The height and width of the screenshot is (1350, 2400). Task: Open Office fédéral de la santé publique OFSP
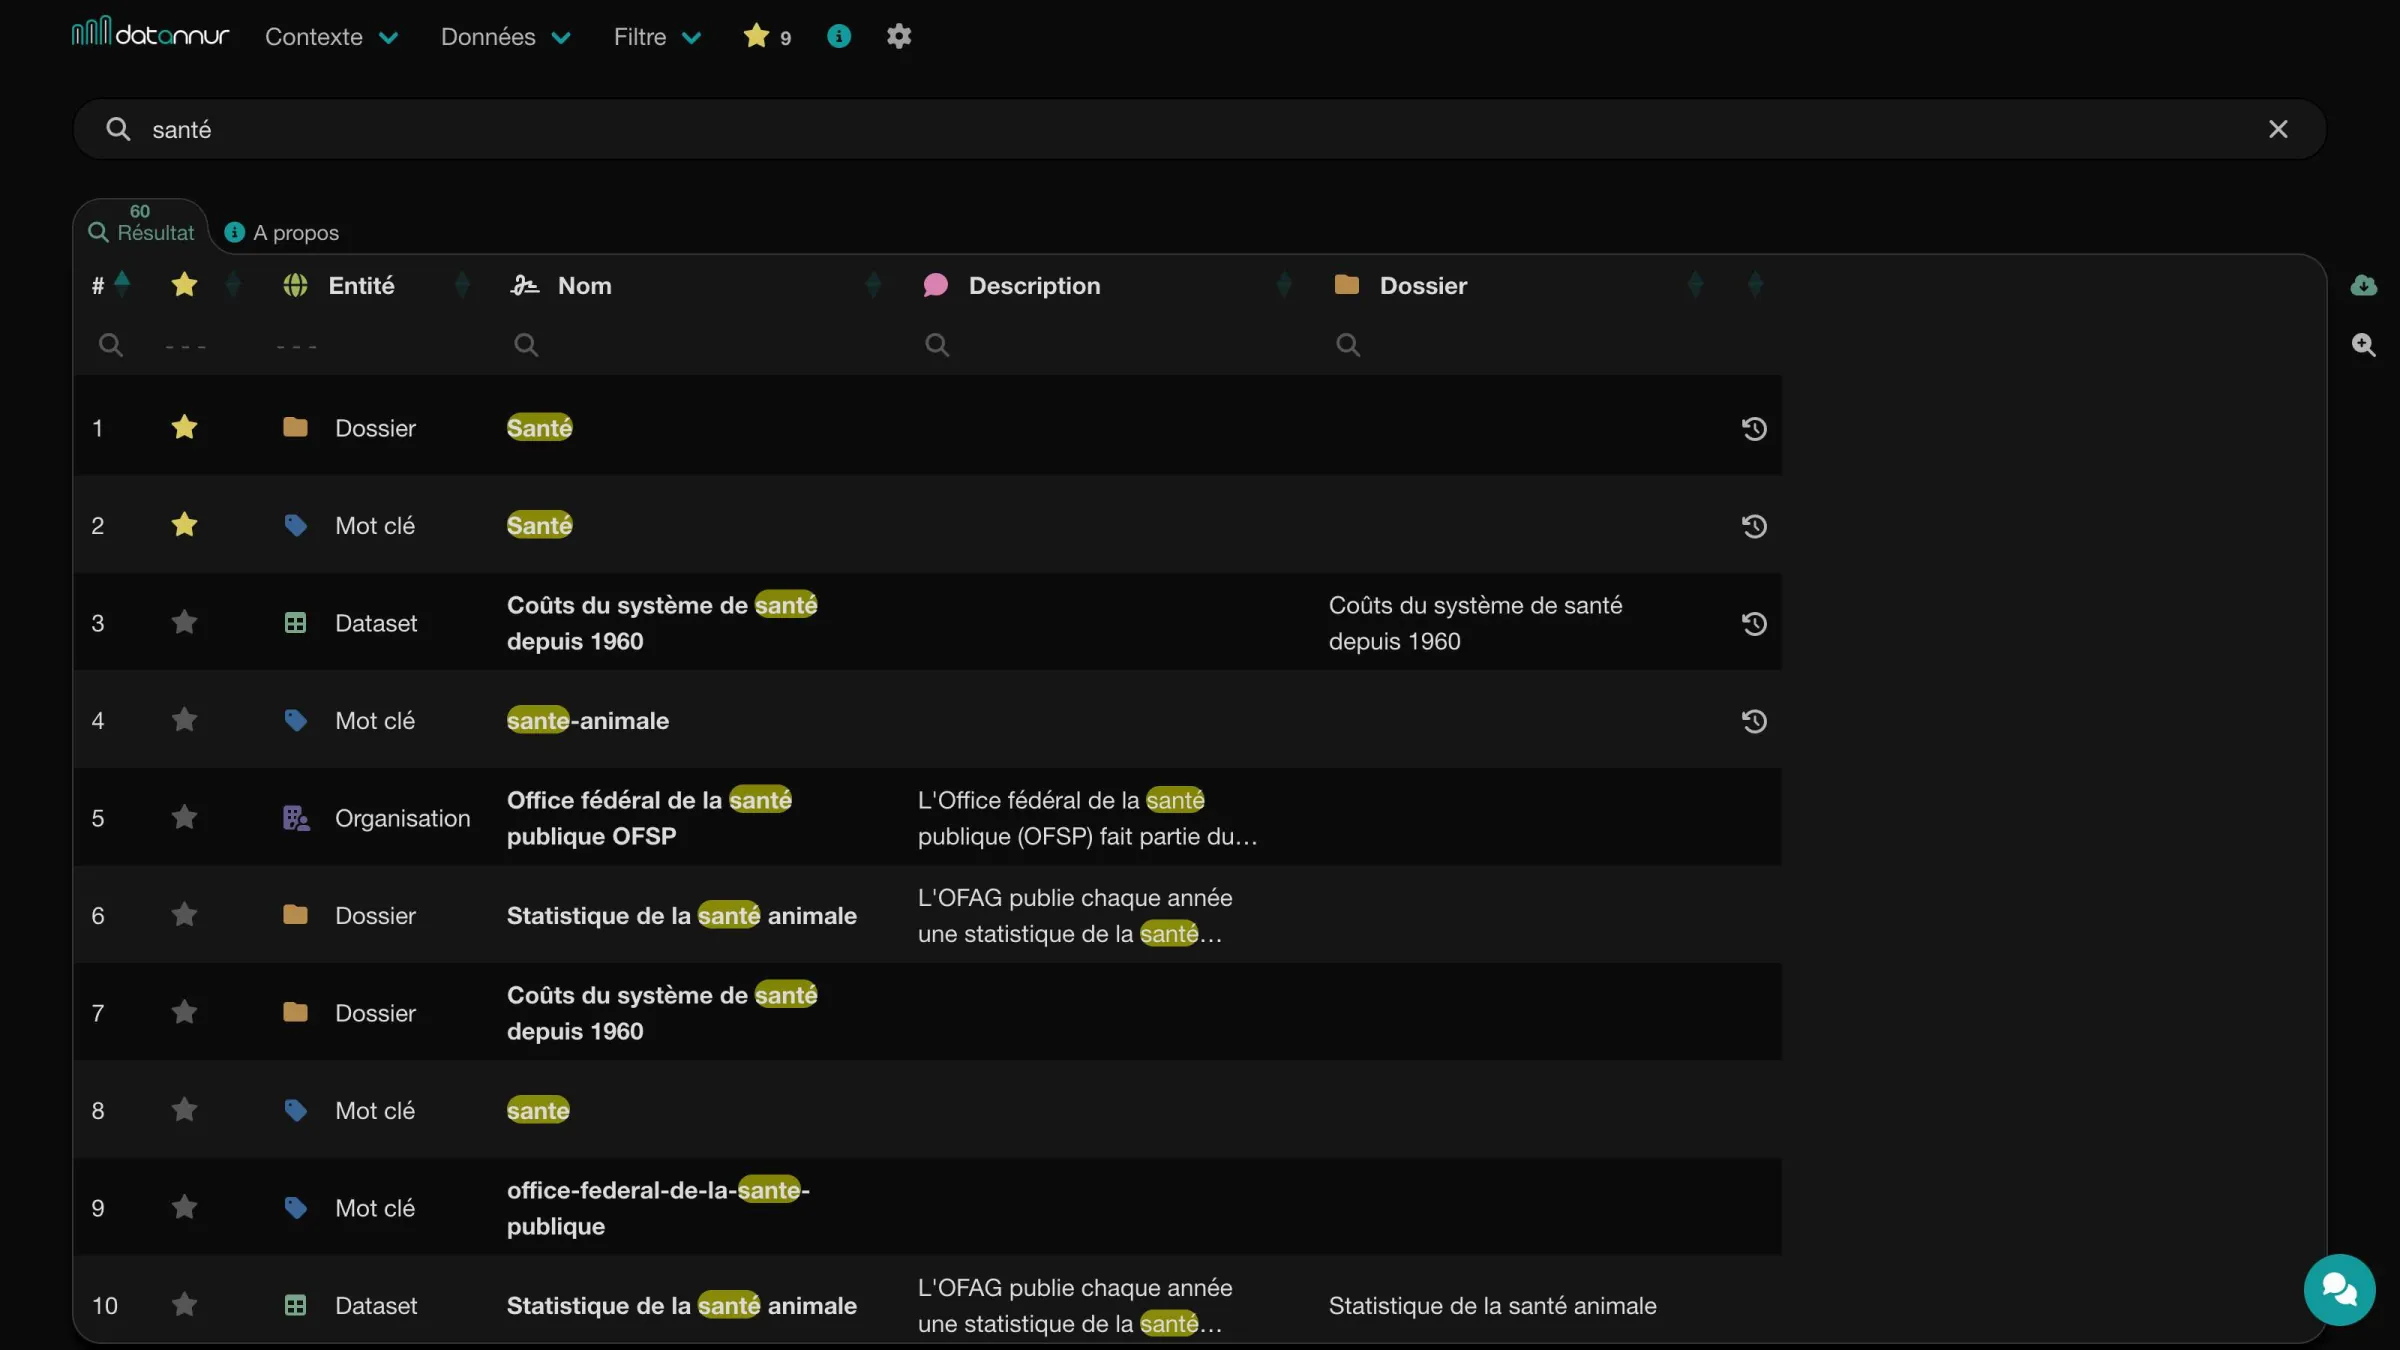tap(649, 817)
